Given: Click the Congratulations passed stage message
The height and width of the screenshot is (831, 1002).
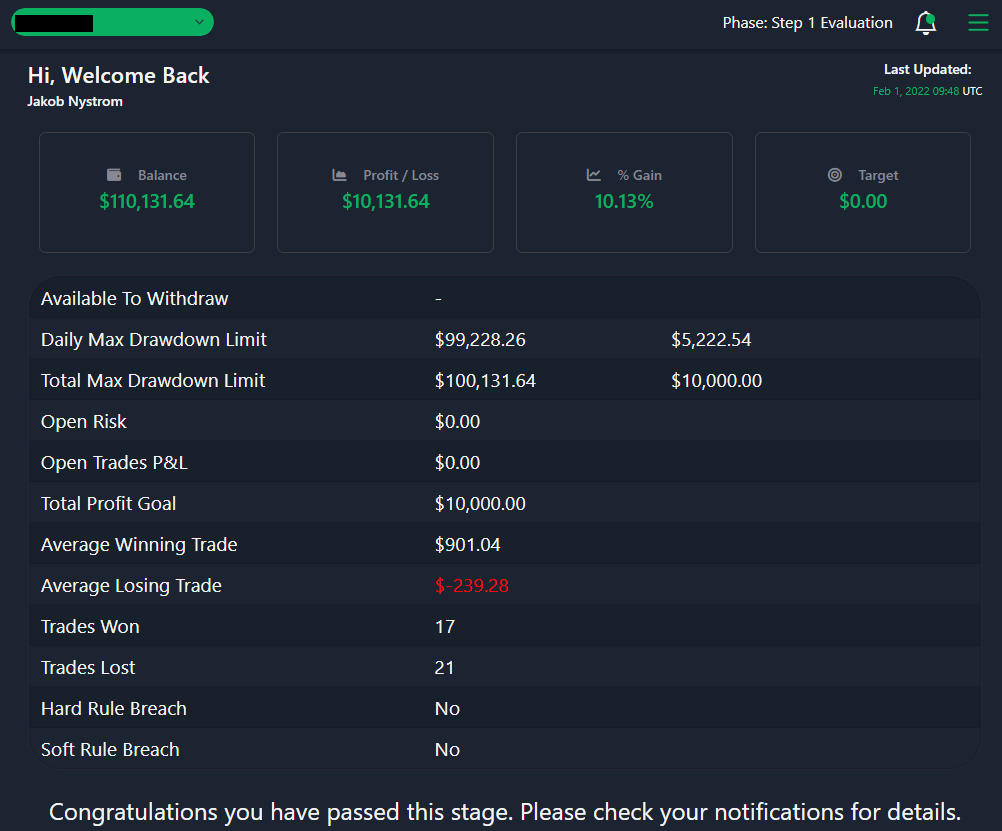Looking at the screenshot, I should pos(505,812).
